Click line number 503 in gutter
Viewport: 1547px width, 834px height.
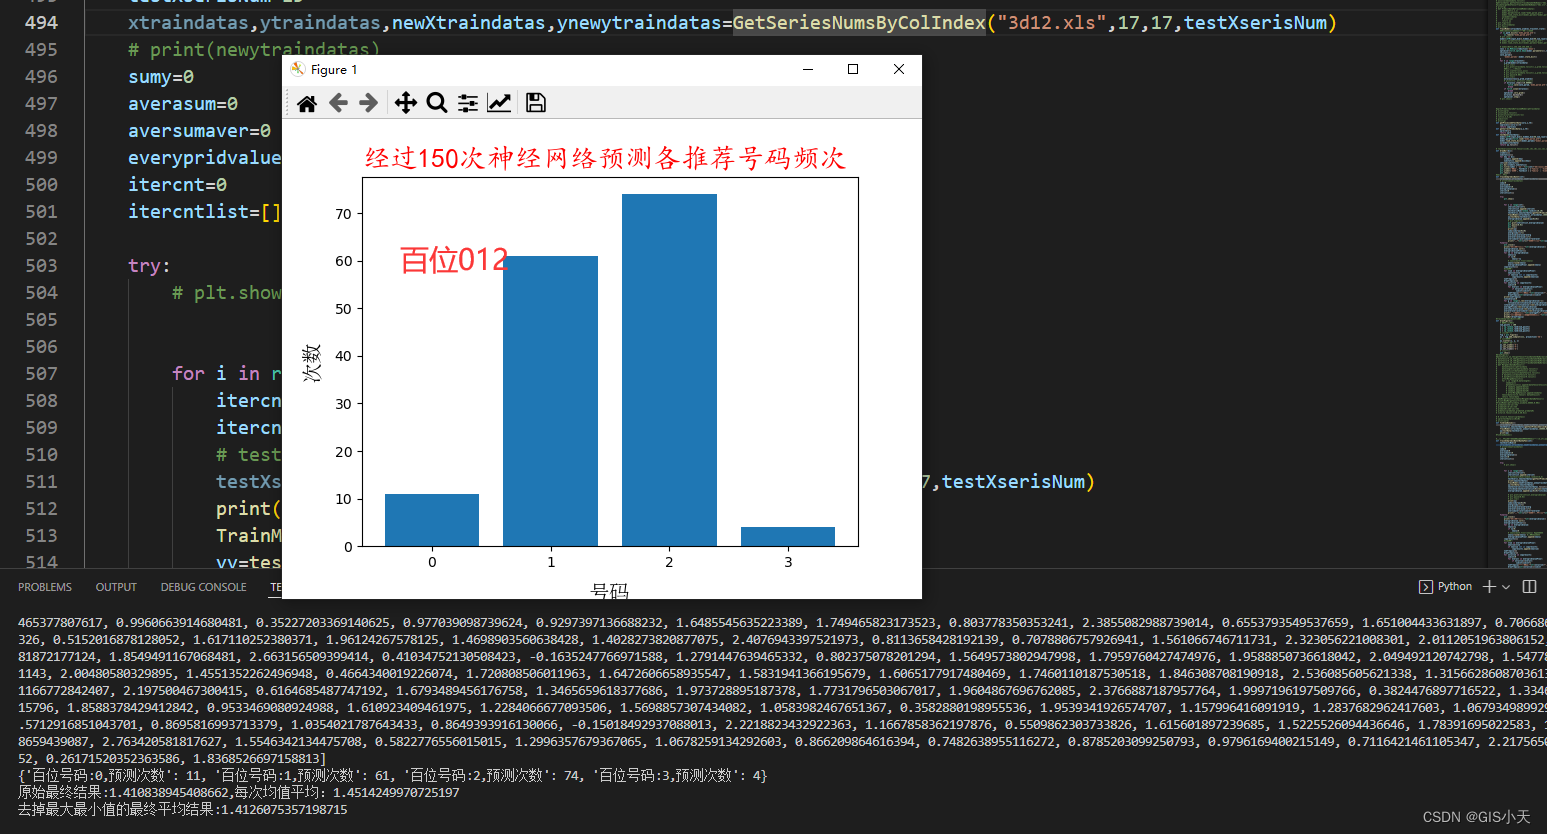tap(41, 265)
